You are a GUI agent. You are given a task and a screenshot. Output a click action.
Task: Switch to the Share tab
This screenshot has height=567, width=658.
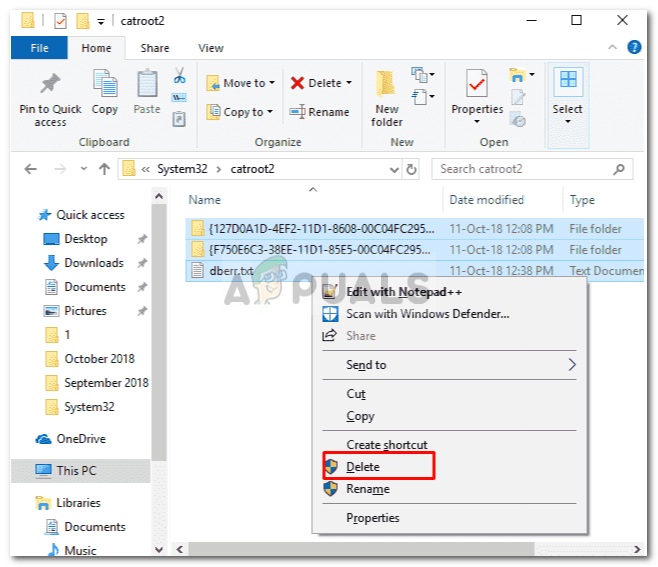pos(155,48)
